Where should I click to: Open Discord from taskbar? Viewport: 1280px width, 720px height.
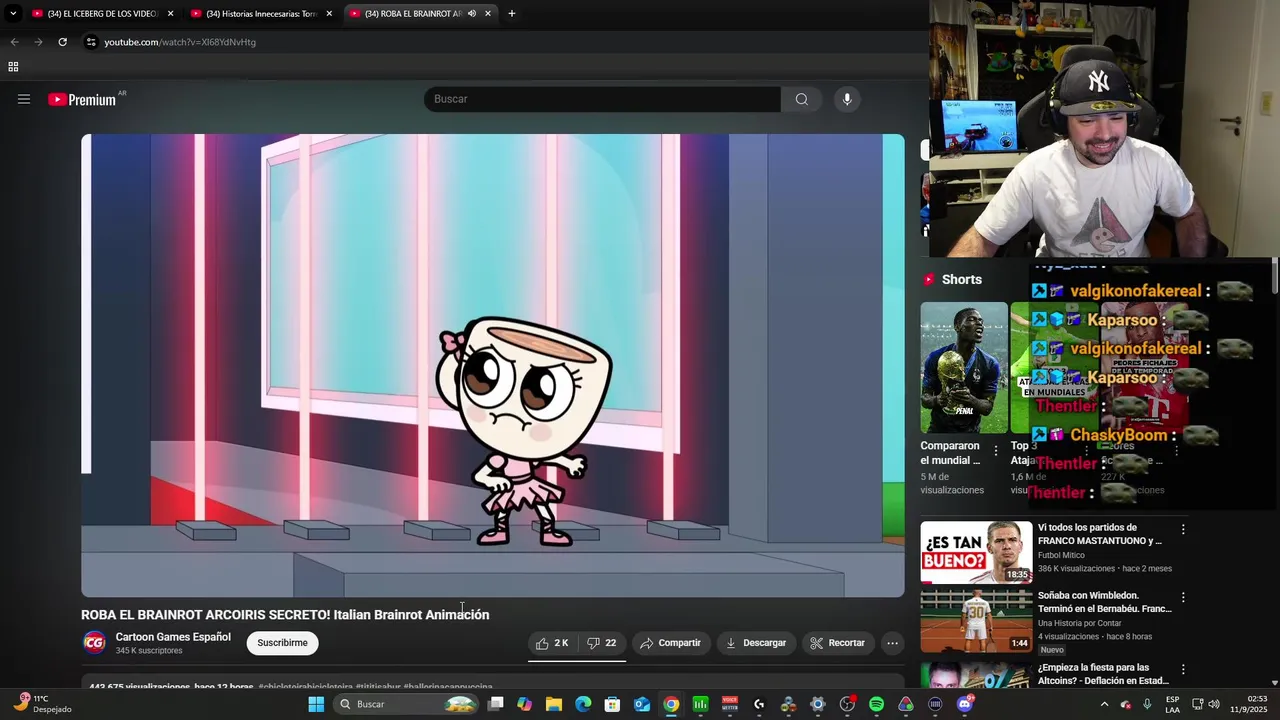(965, 704)
